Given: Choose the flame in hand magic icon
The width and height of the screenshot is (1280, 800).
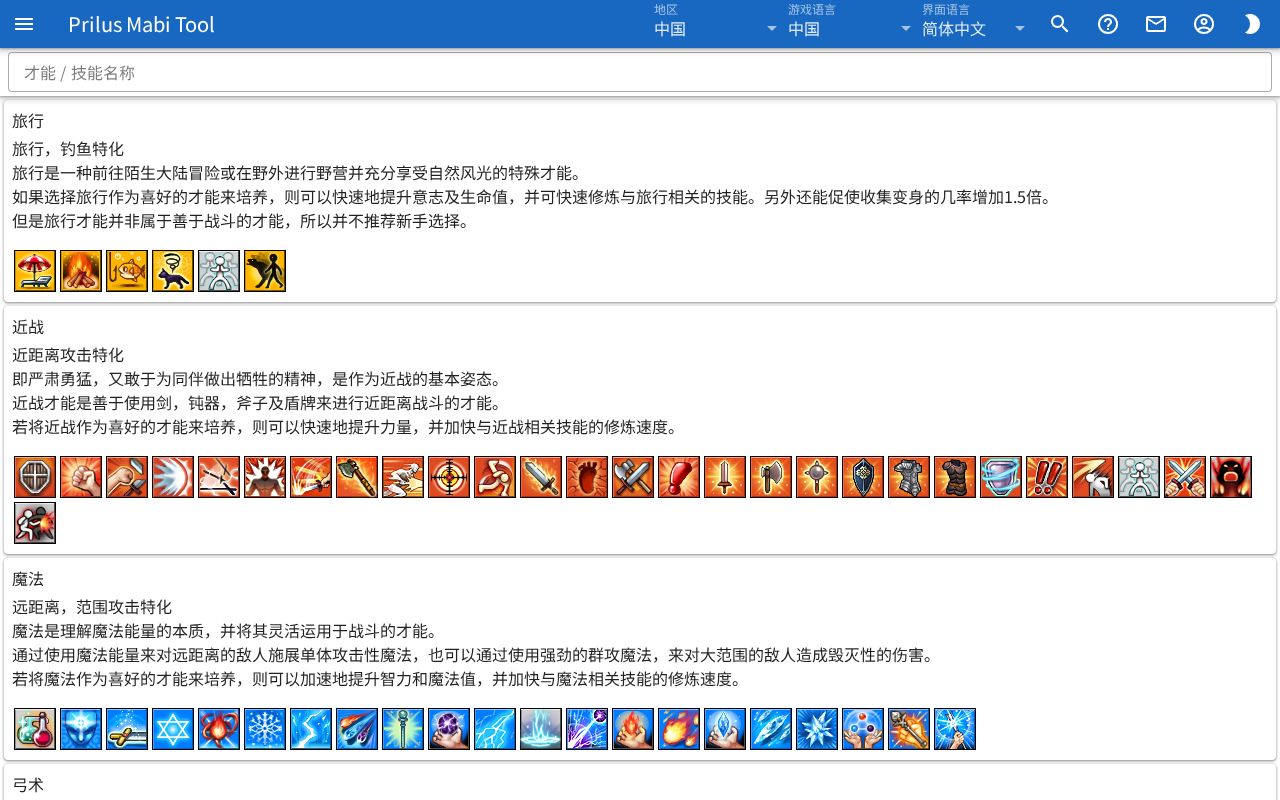Looking at the screenshot, I should click(x=633, y=729).
